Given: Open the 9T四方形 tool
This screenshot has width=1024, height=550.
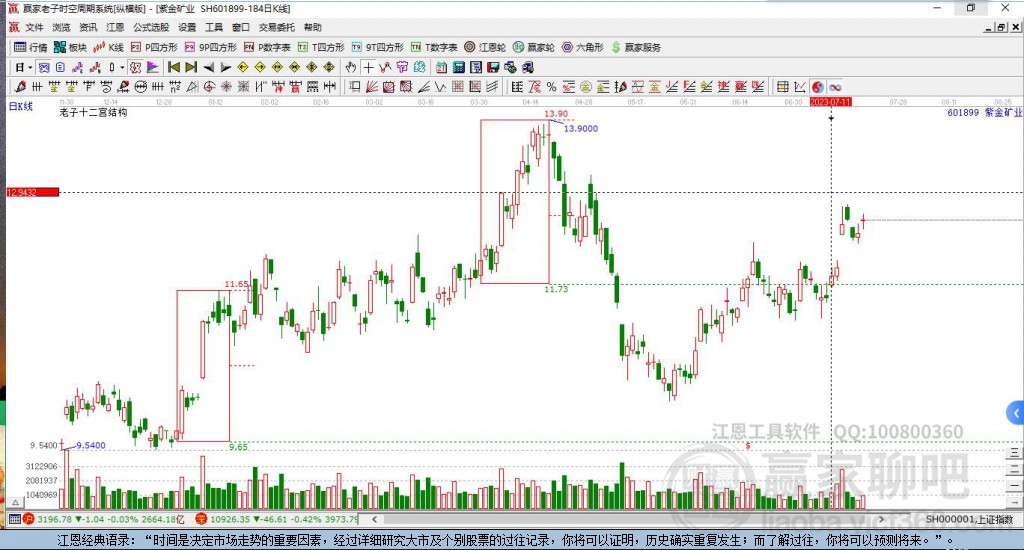Looking at the screenshot, I should tap(377, 47).
